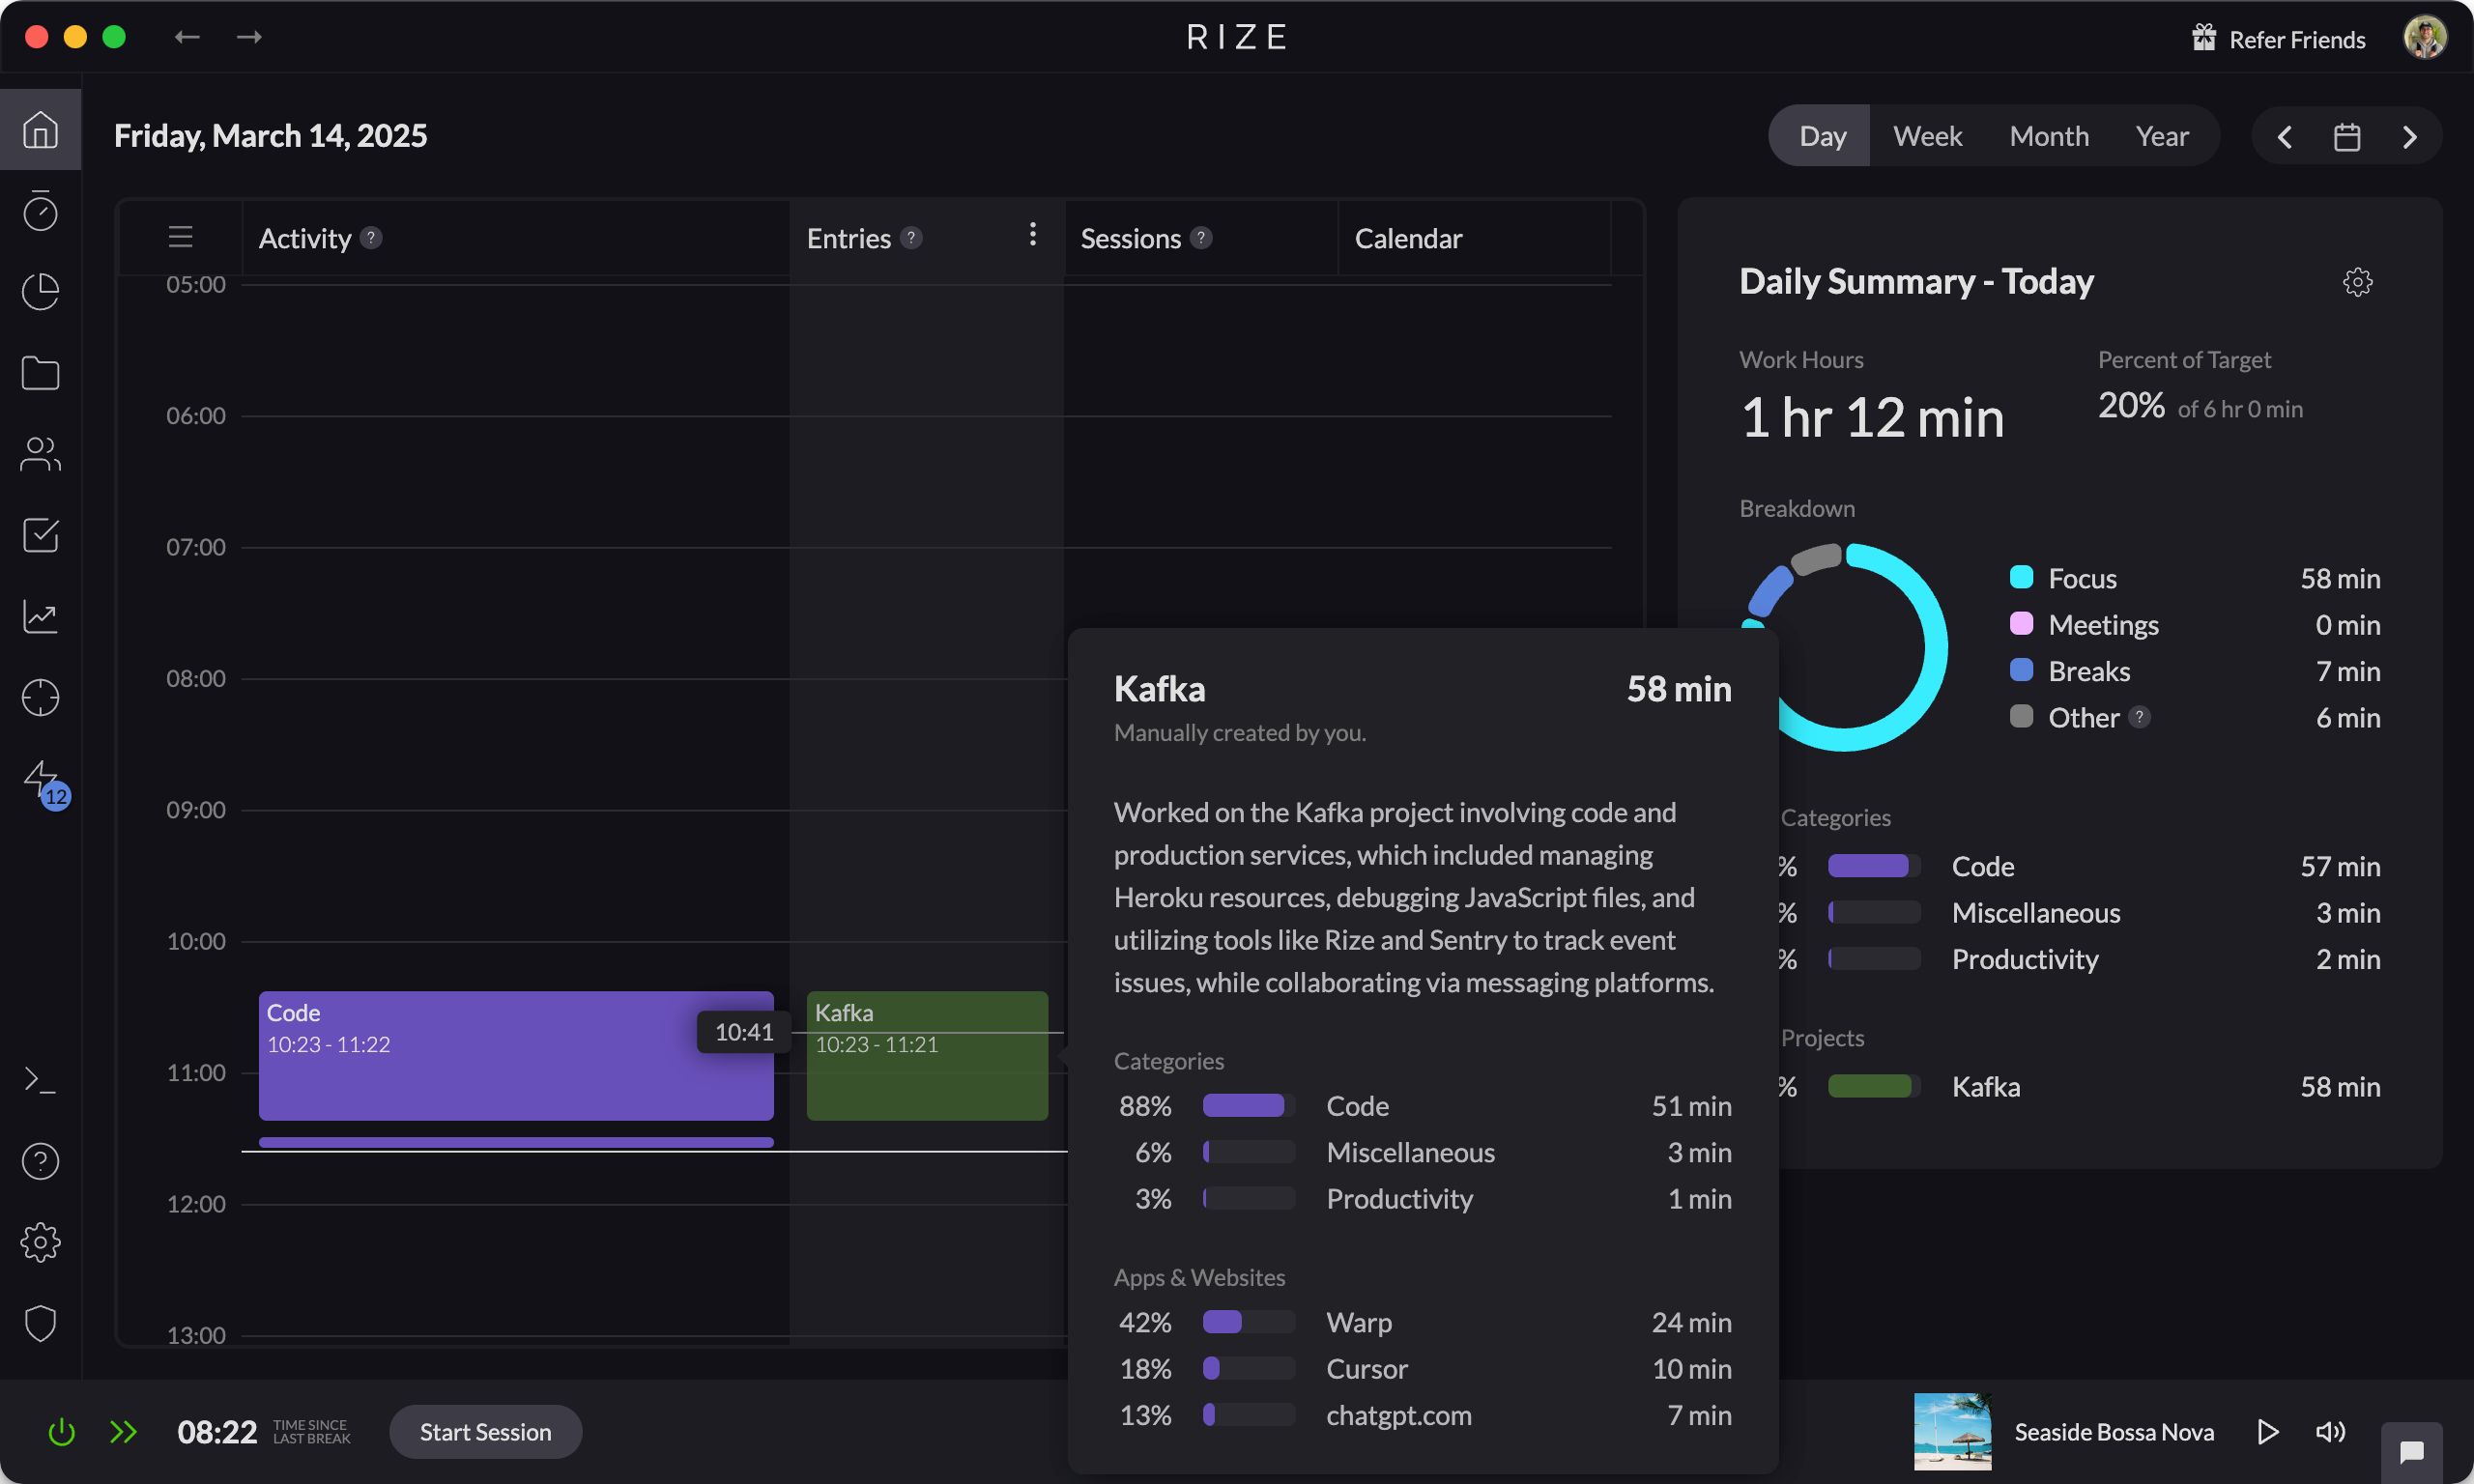Open the line chart trends sidebar icon
Image resolution: width=2474 pixels, height=1484 pixels.
pyautogui.click(x=40, y=616)
